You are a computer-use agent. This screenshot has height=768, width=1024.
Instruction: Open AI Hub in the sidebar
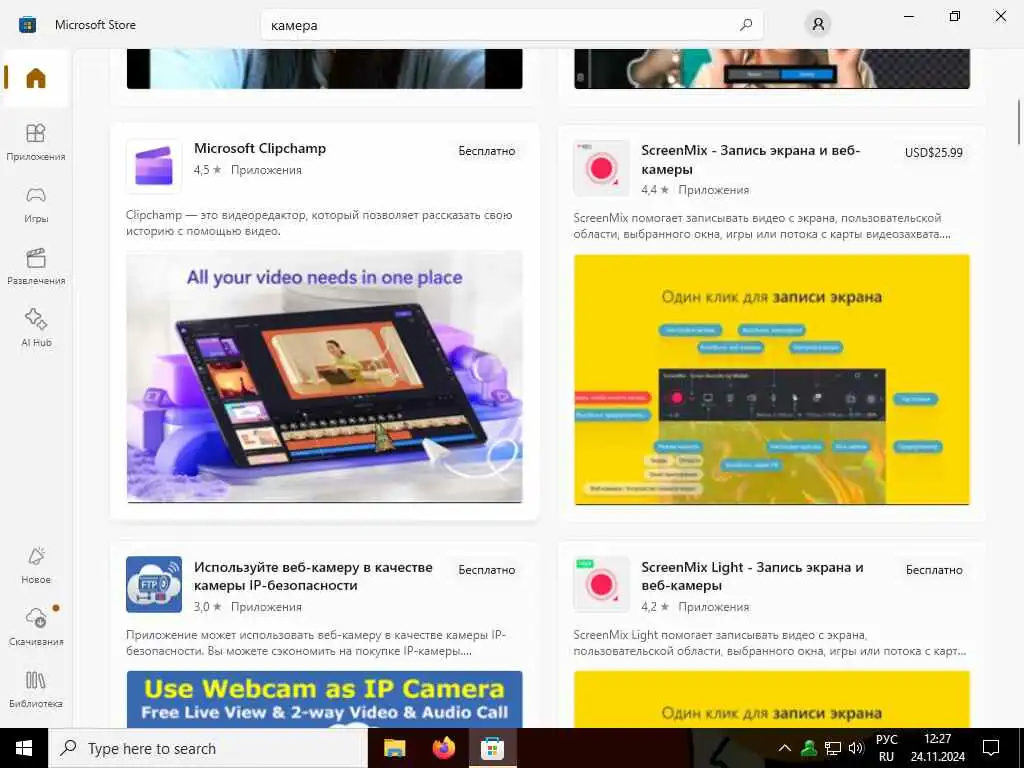36,328
